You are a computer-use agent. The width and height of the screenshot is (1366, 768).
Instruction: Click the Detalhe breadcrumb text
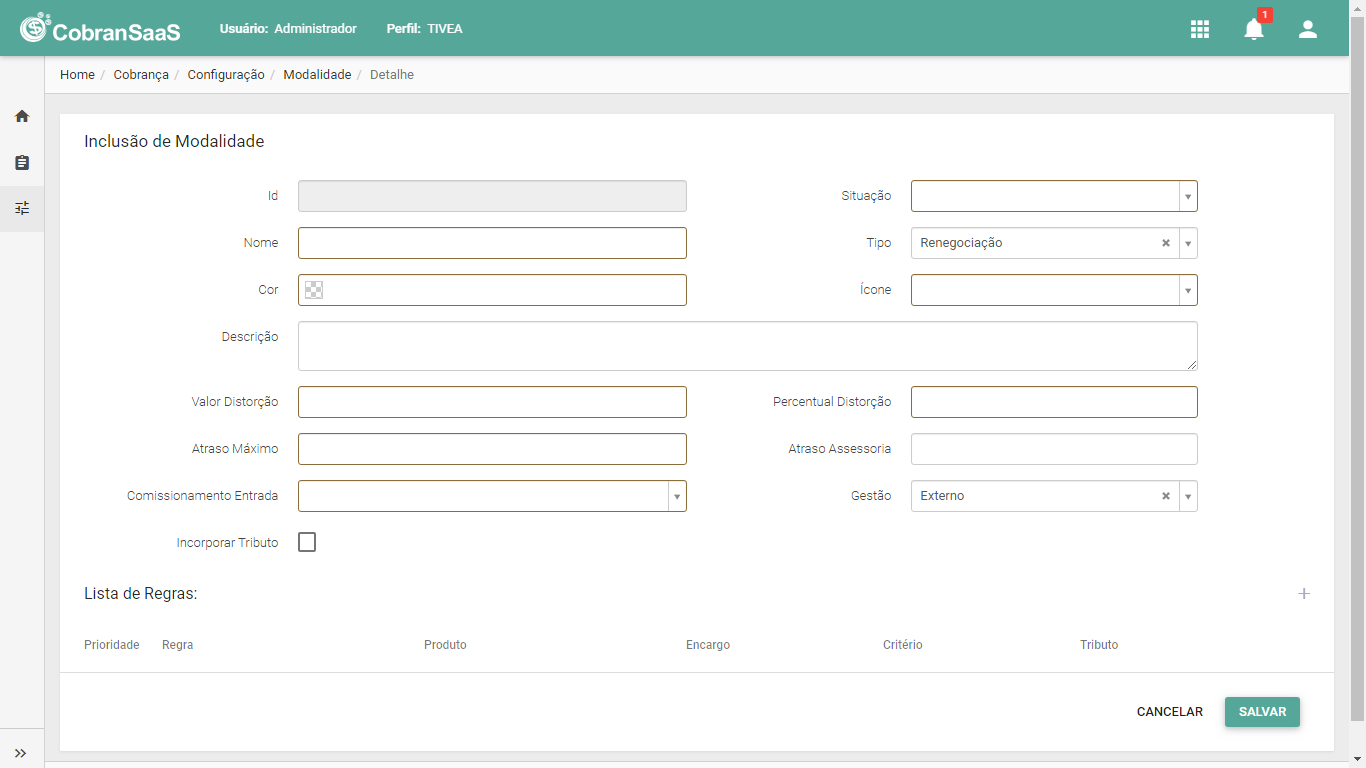392,75
